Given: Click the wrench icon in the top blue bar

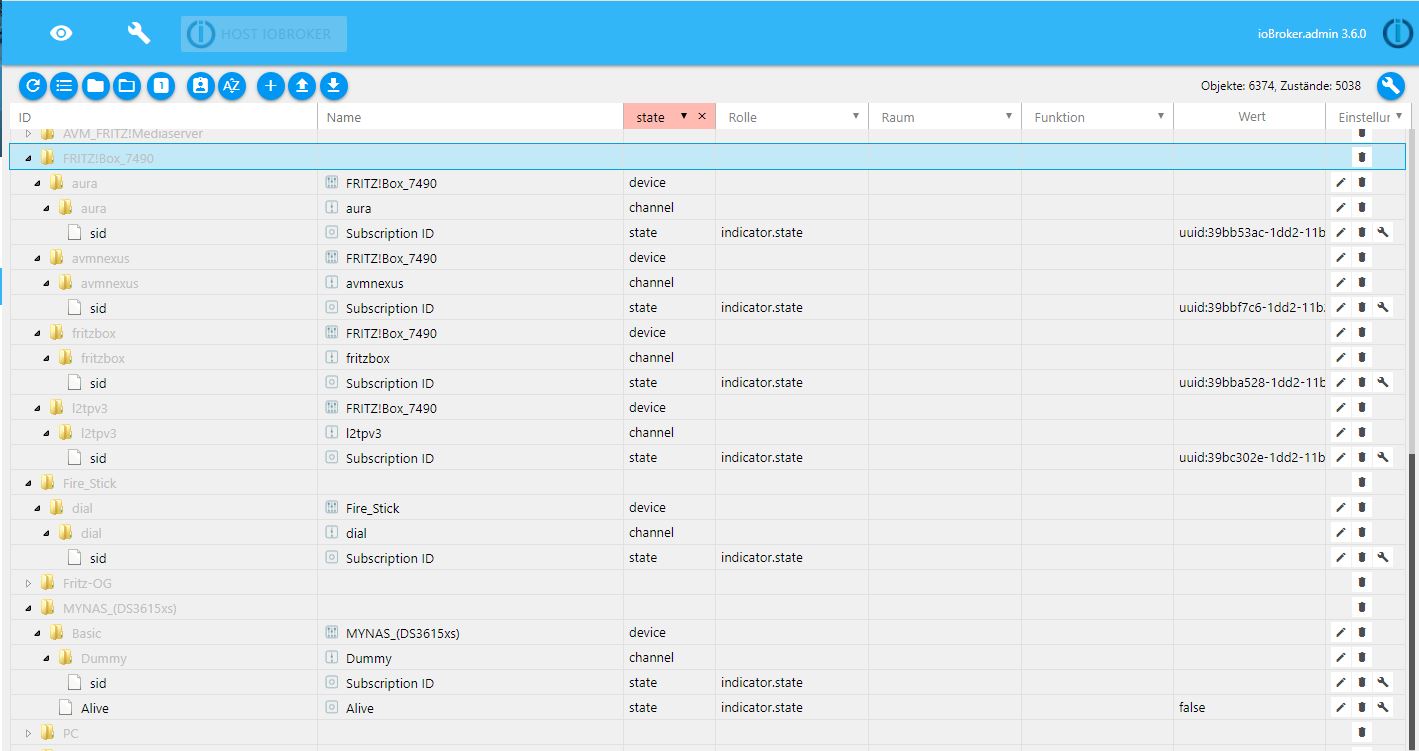Looking at the screenshot, I should click(139, 33).
